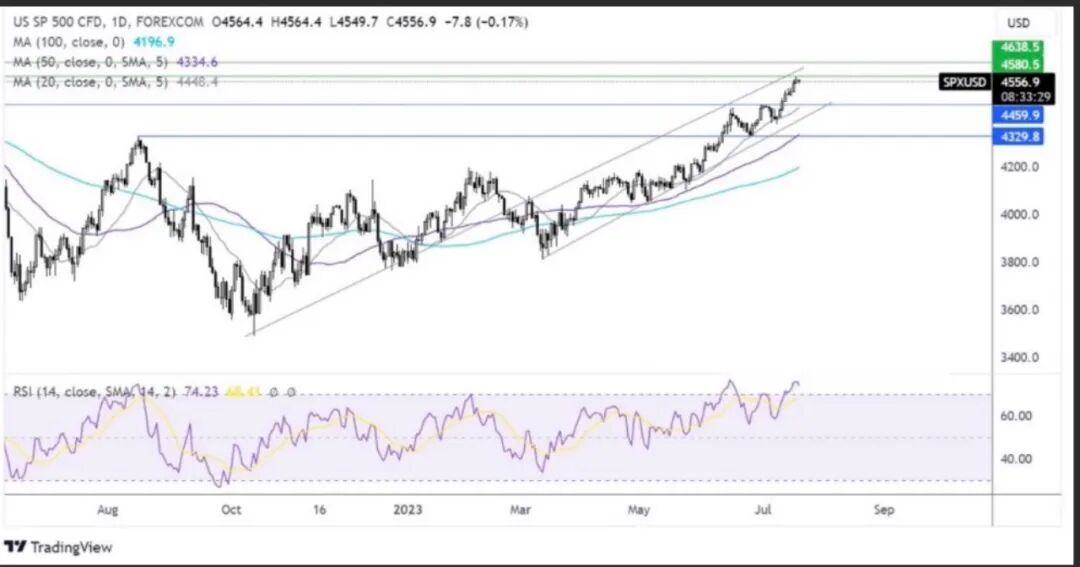Click the 4000.0 price axis value
This screenshot has width=1080, height=567.
[x=1019, y=215]
